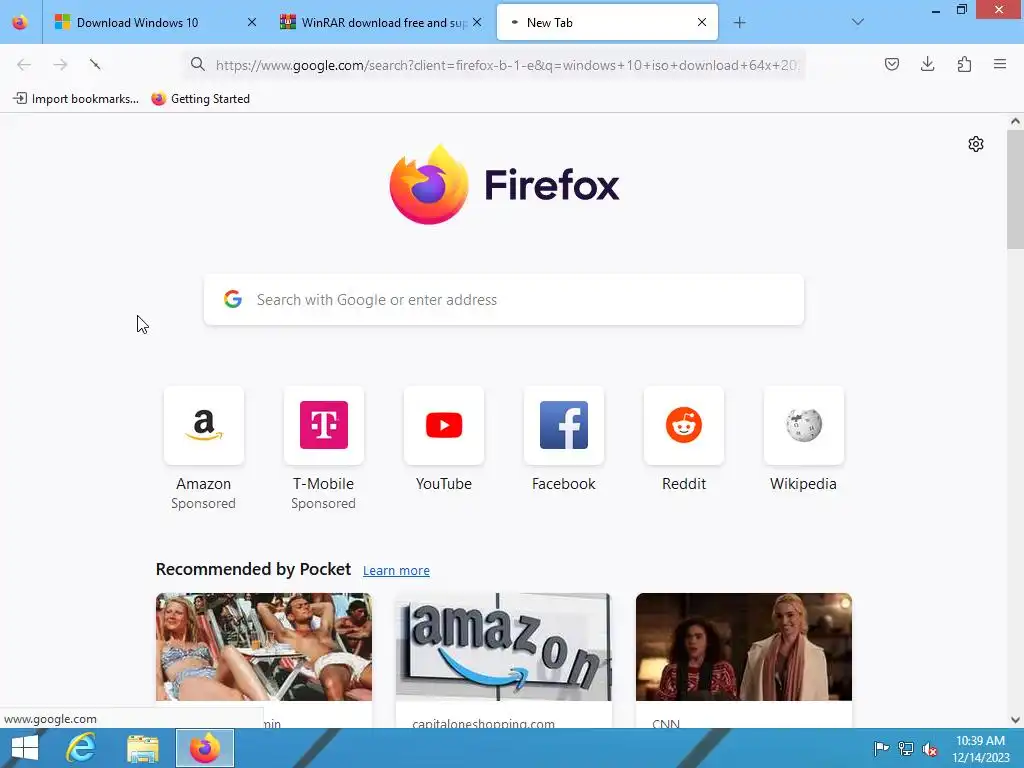Screen dimensions: 1024x768
Task: Click muted volume tray icon
Action: [x=930, y=749]
